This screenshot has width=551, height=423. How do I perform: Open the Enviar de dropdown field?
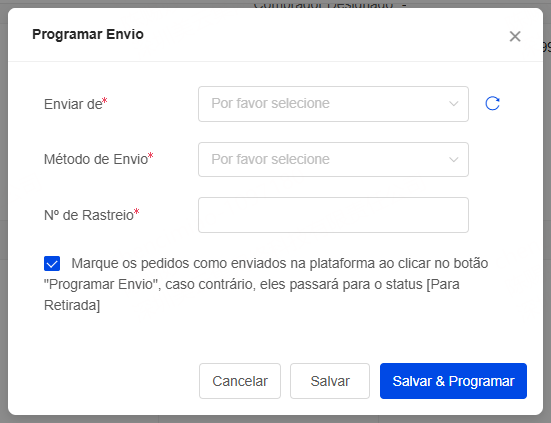(333, 104)
